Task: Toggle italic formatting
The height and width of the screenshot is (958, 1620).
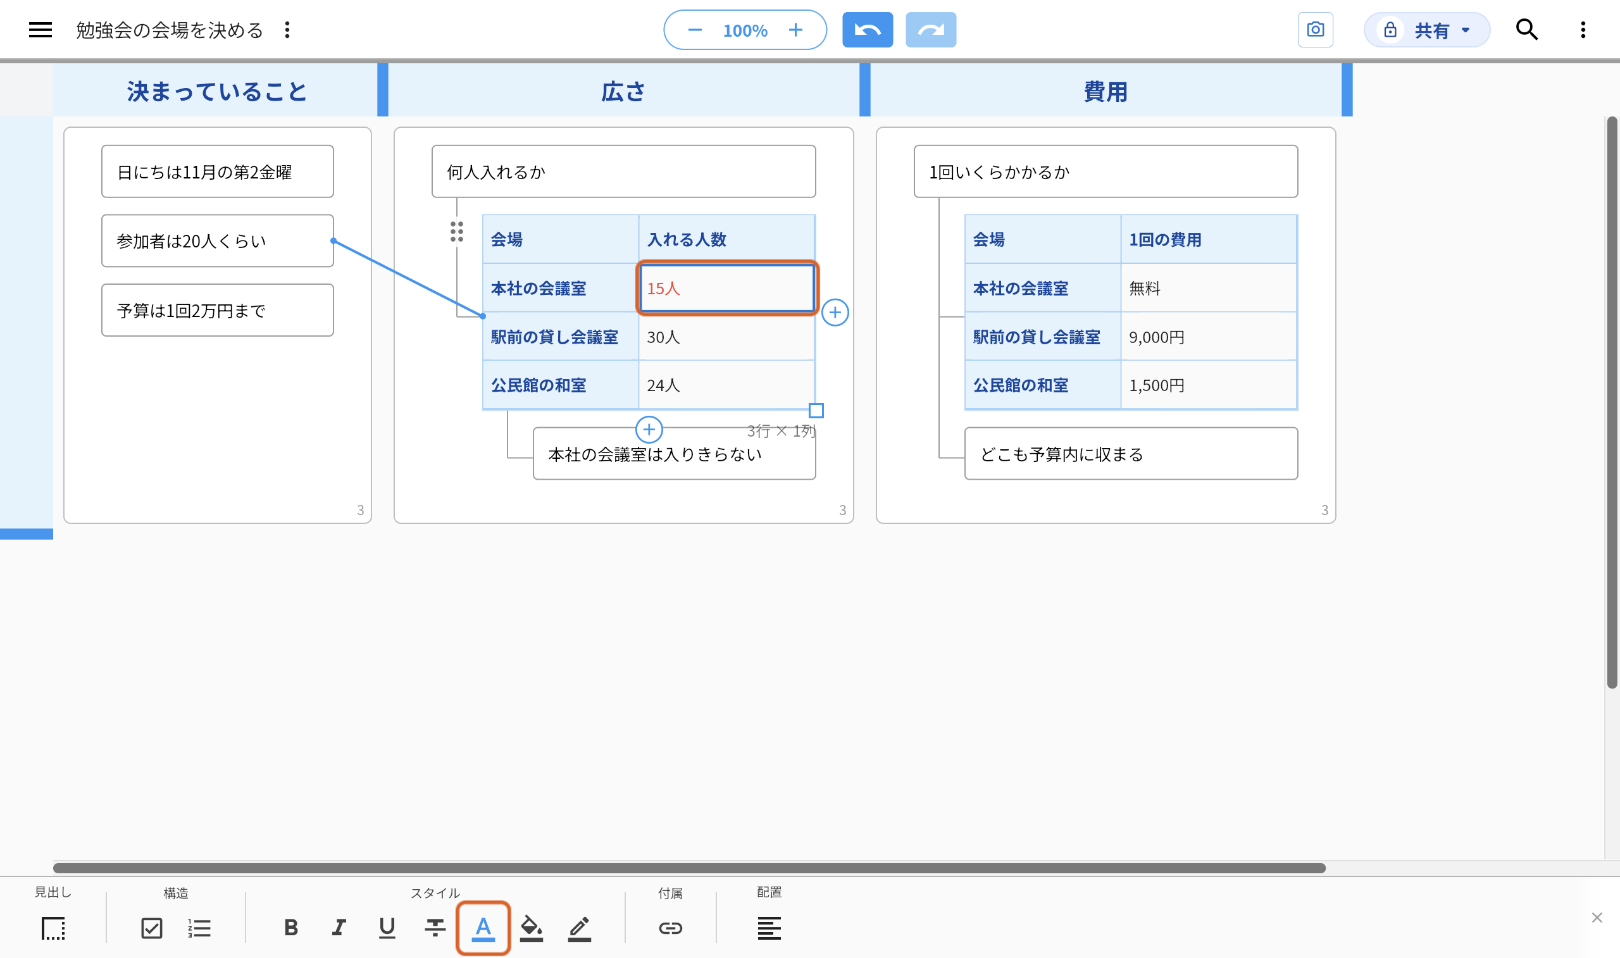Action: 339,928
